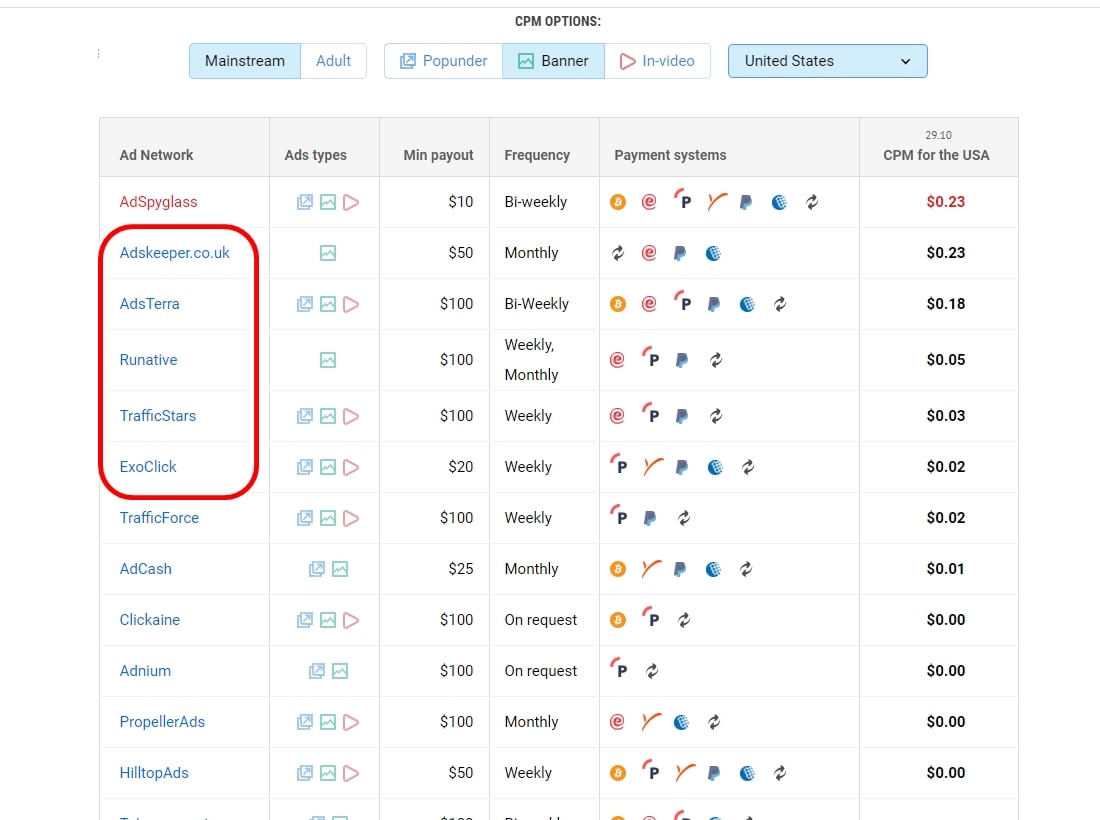Image resolution: width=1100 pixels, height=820 pixels.
Task: Click the $0.03 CPM value for TrafficStars
Action: click(946, 416)
